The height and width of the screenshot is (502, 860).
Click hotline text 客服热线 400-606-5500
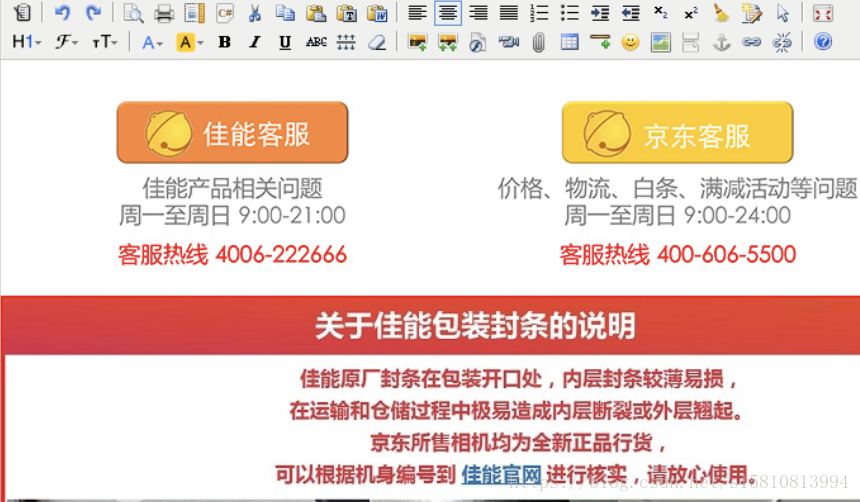677,255
